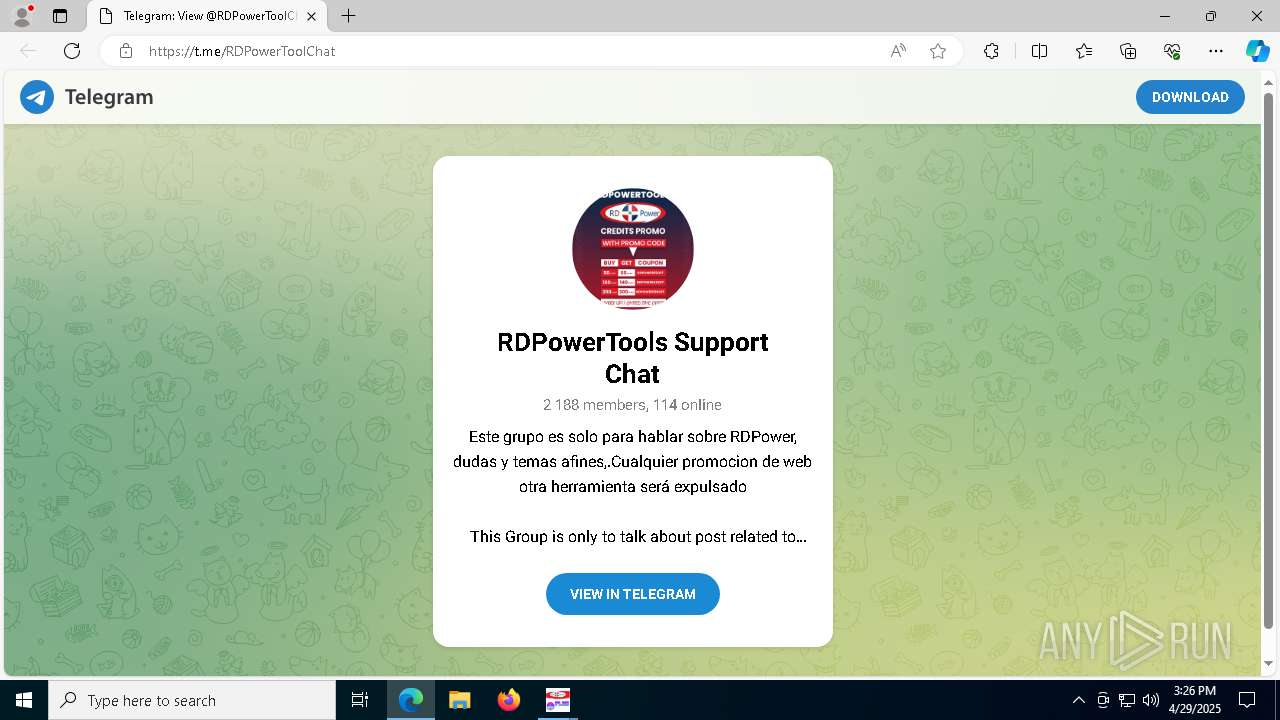Open Settings and more ellipsis menu
The height and width of the screenshot is (720, 1280).
click(1216, 51)
